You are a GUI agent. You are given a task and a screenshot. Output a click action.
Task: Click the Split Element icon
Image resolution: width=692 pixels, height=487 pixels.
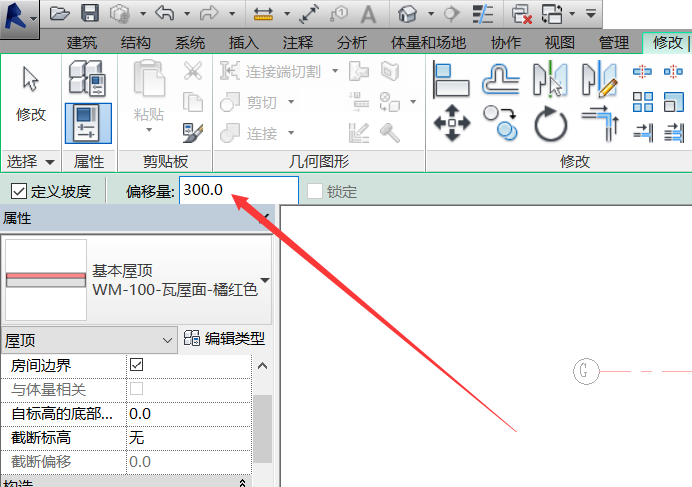coord(642,72)
